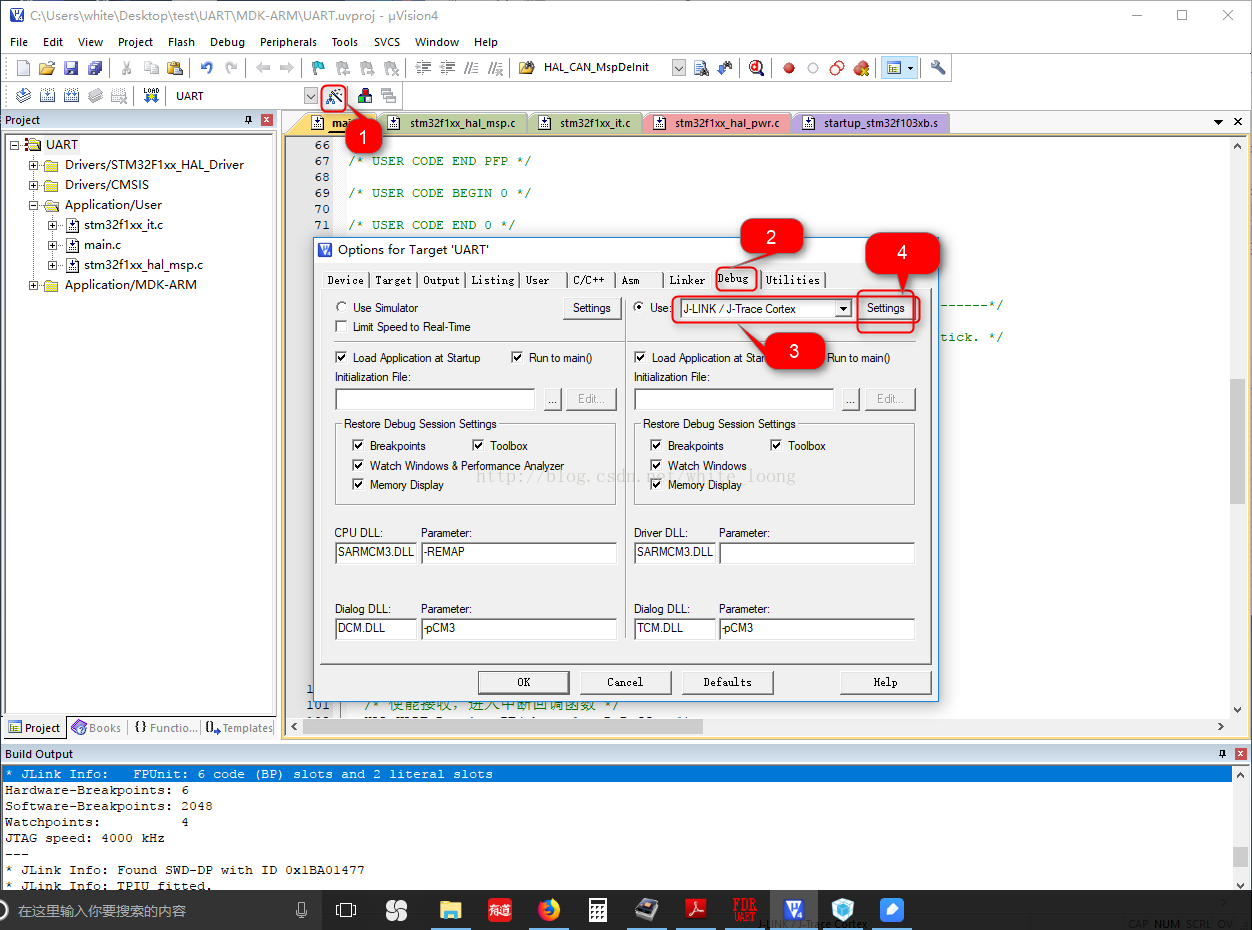Click the Save file toolbar icon
Screen dimensions: 1252x930
71,68
